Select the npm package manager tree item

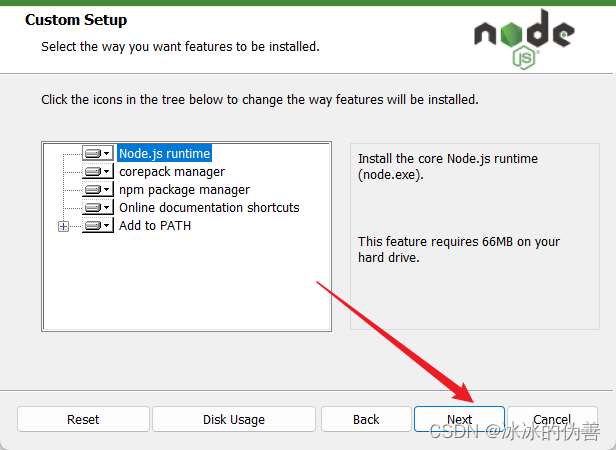coord(184,190)
